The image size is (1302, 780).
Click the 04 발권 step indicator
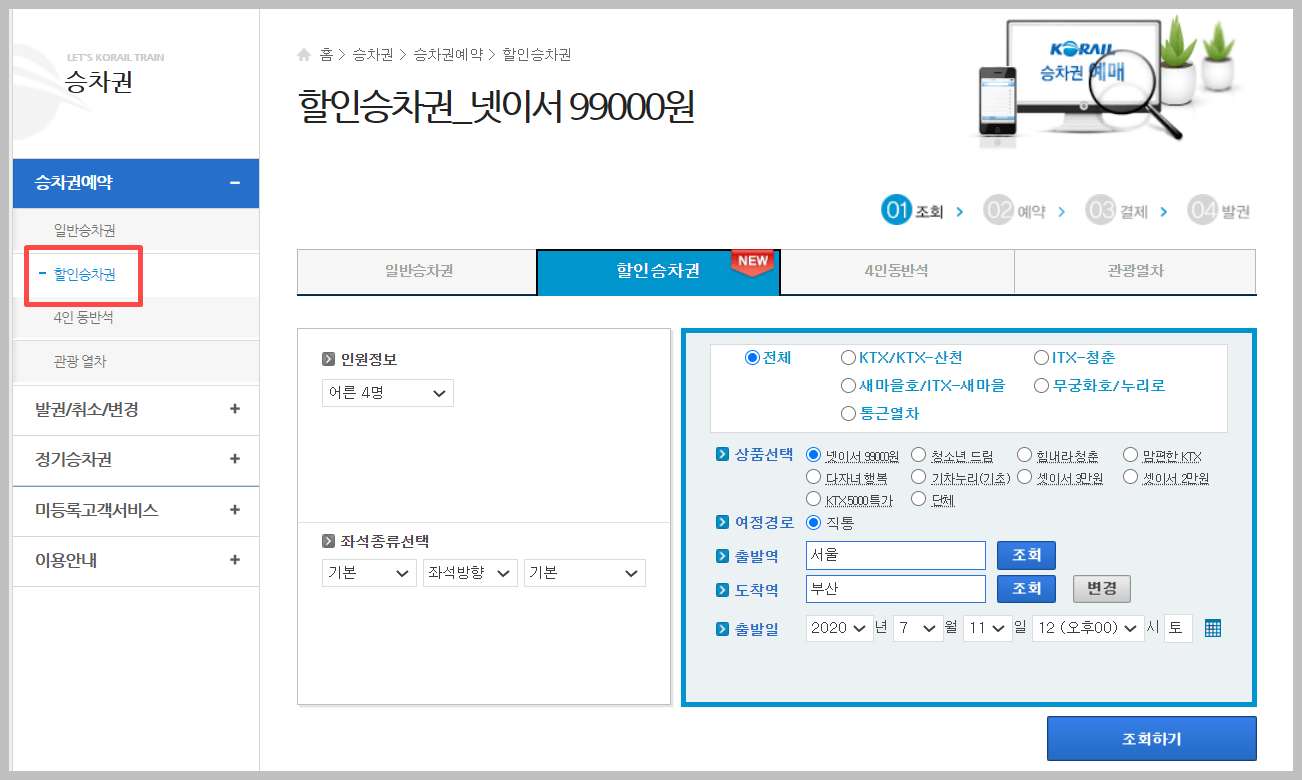click(1219, 211)
